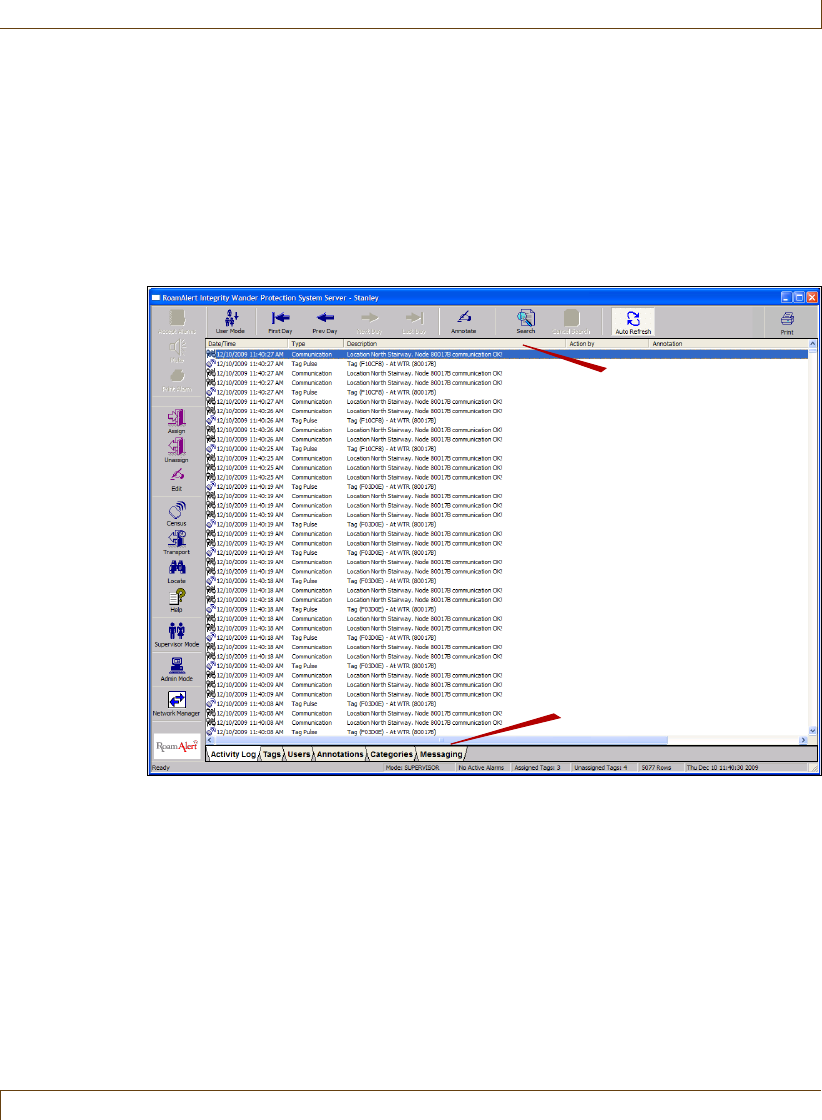Open Help from the sidebar
This screenshot has width=822, height=1120.
tap(176, 600)
